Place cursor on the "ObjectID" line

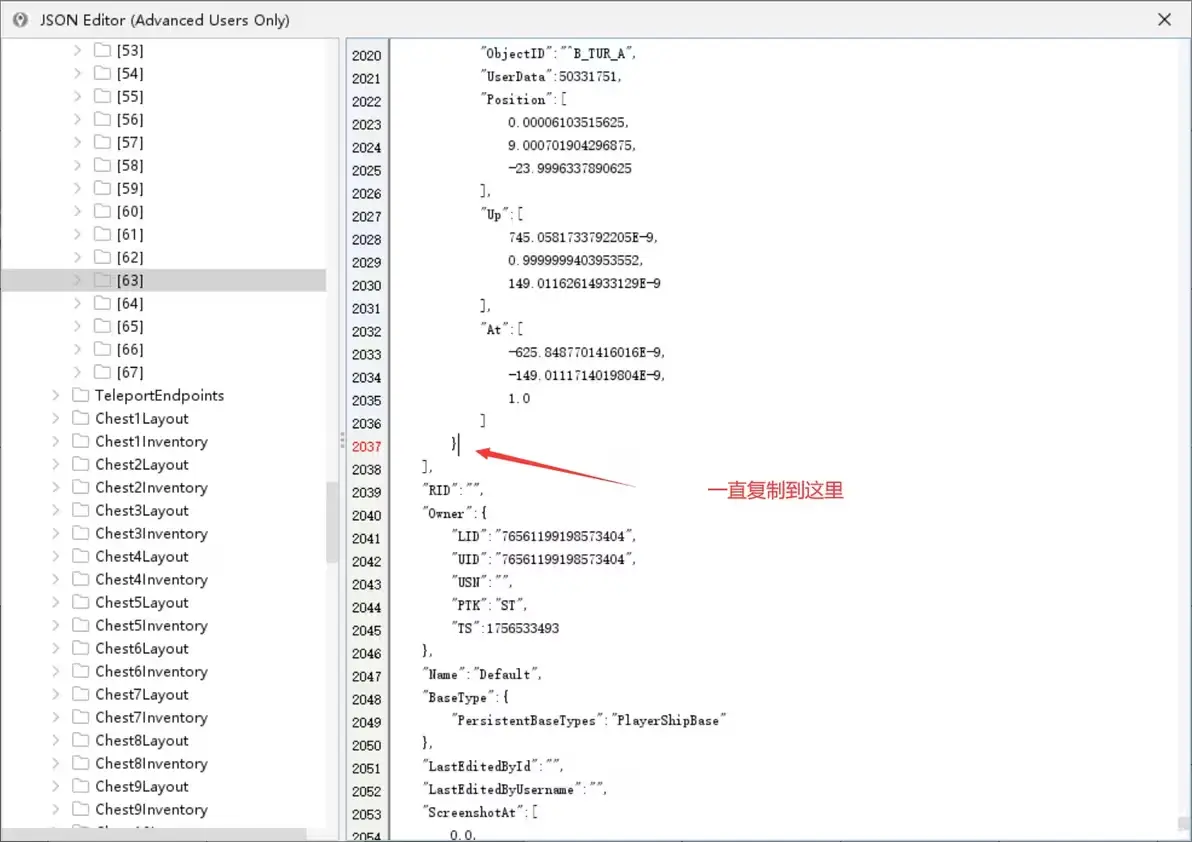[x=559, y=53]
